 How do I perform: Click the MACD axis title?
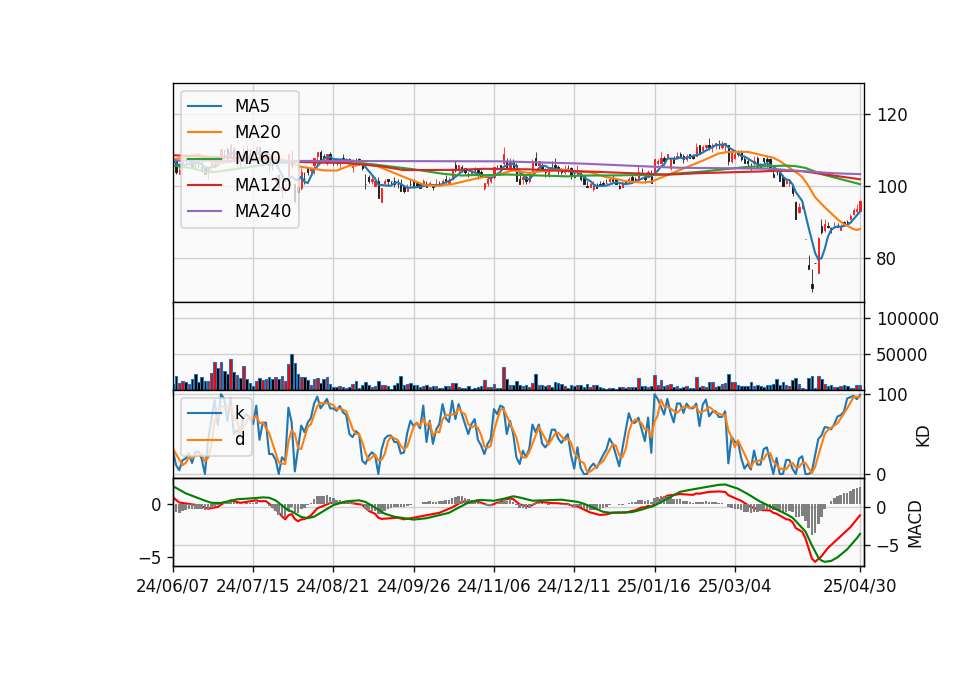(915, 524)
